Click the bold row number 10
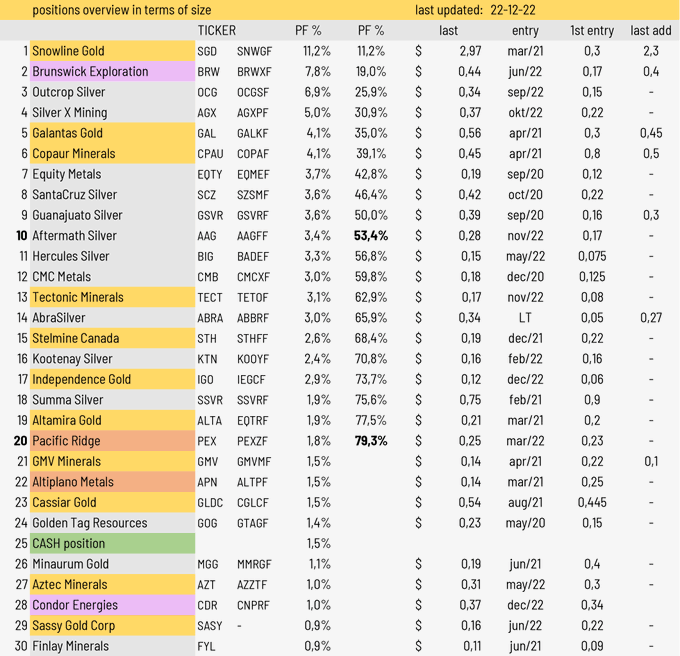Viewport: 680px width, 656px height. click(x=21, y=236)
